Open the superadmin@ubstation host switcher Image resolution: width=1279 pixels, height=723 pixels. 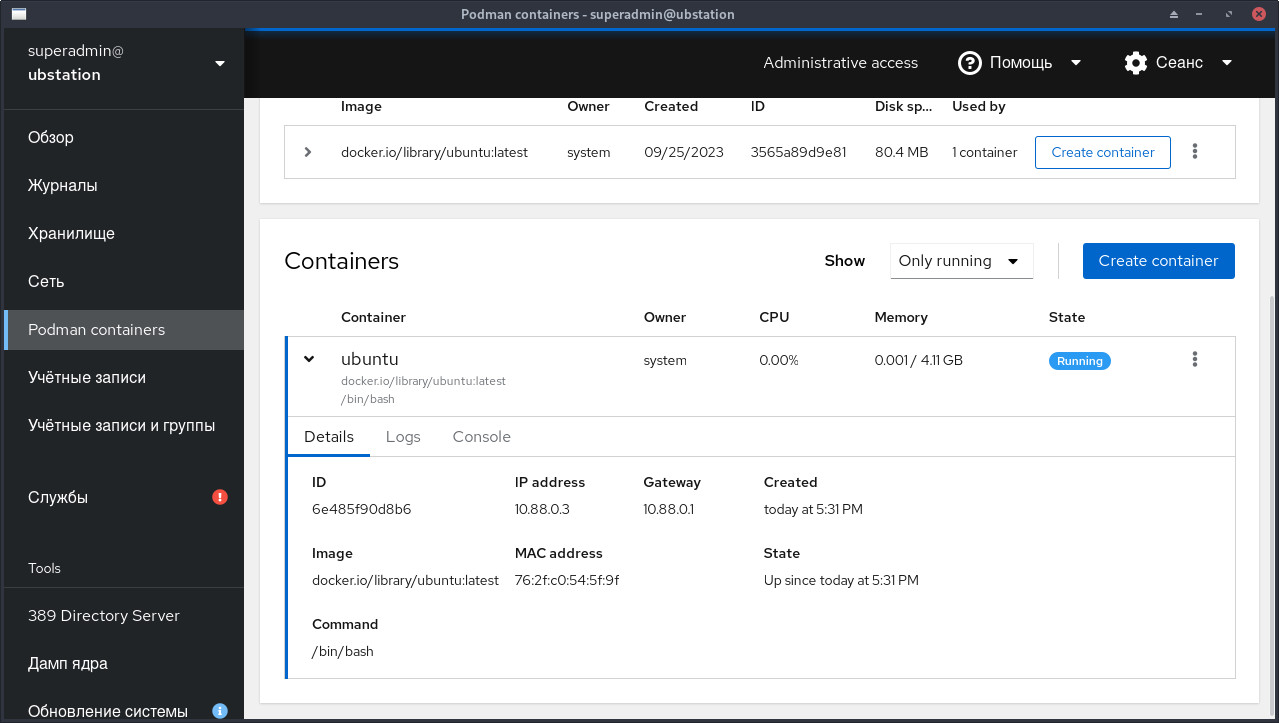point(123,63)
